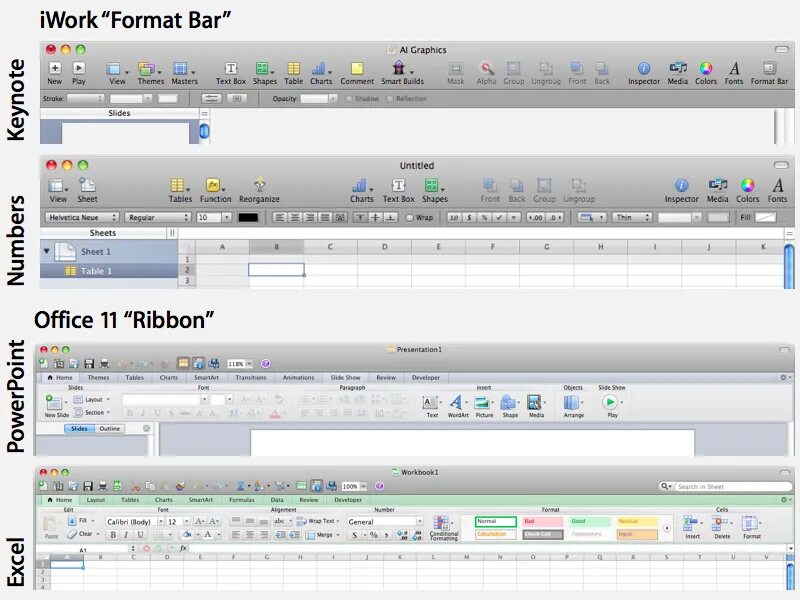Image resolution: width=800 pixels, height=600 pixels.
Task: Click the Sheet icon in Numbers toolbar
Action: (x=87, y=185)
